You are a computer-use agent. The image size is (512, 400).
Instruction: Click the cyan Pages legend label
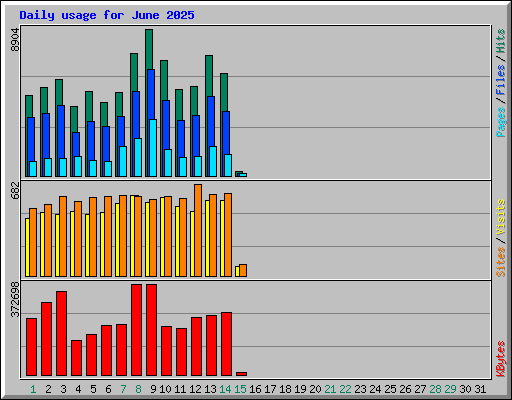[x=501, y=122]
